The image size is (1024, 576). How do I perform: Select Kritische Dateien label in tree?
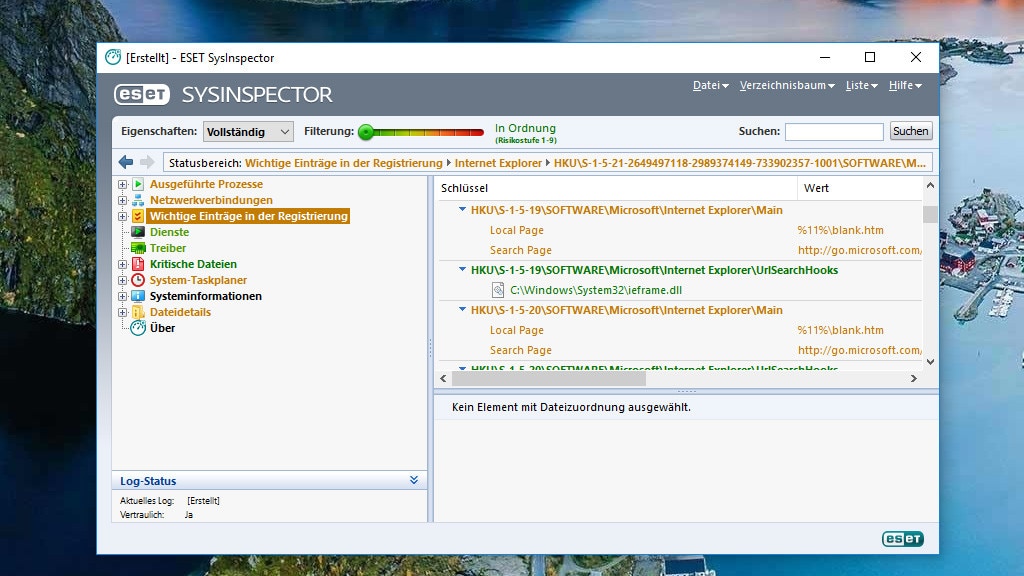(x=193, y=264)
